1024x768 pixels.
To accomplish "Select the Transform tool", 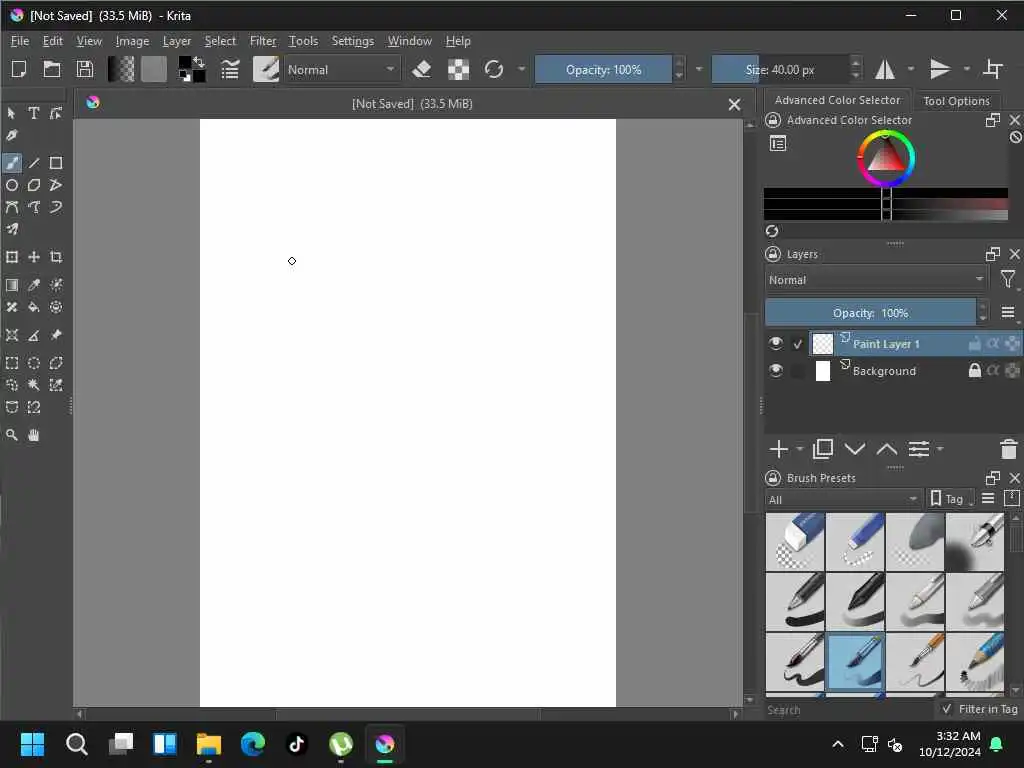I will (x=12, y=257).
